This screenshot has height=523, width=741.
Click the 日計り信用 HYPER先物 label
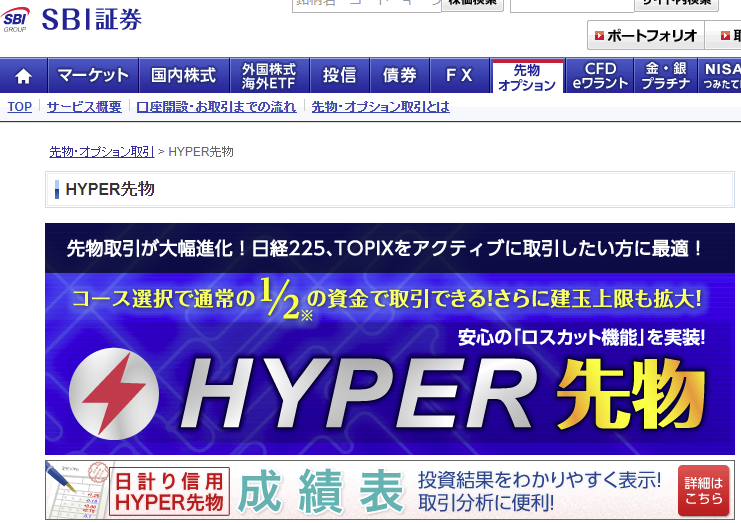169,491
